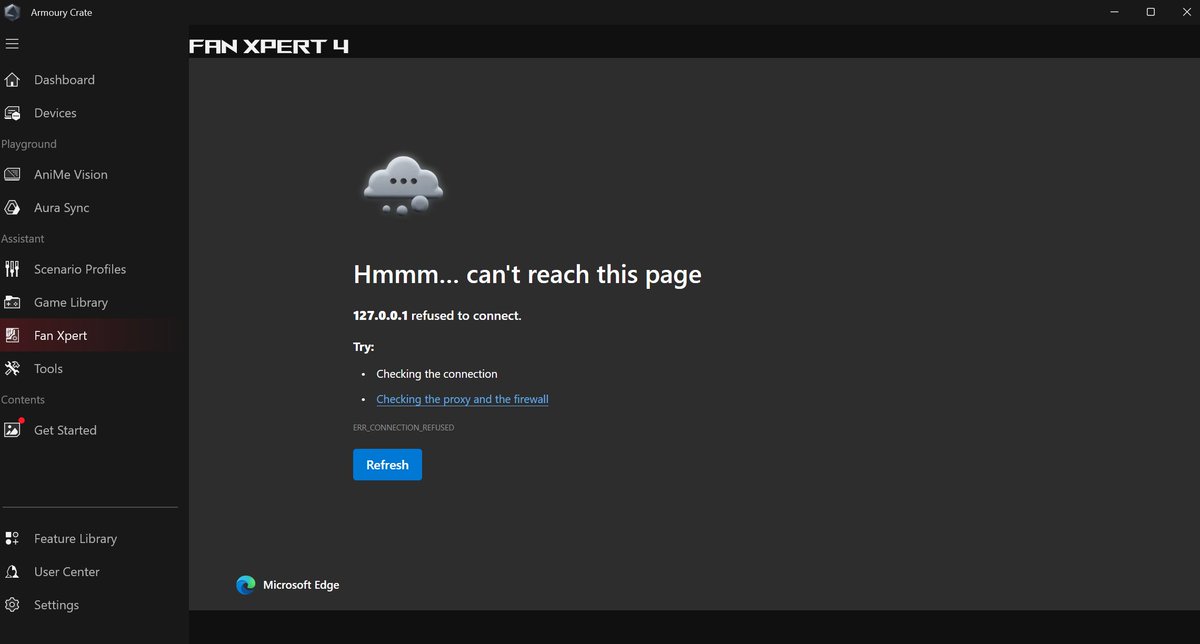Image resolution: width=1200 pixels, height=644 pixels.
Task: Select the Fan Xpert menu entry
Action: (x=62, y=335)
